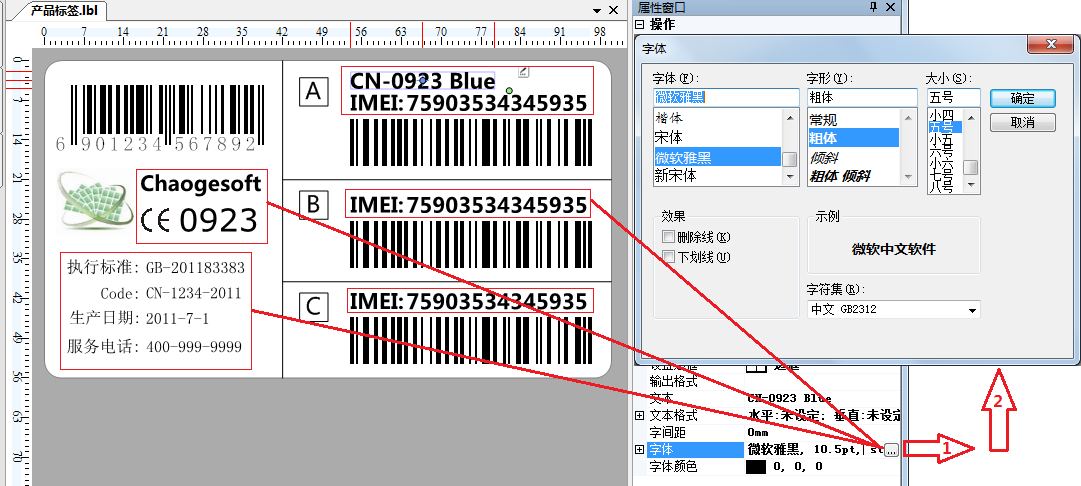
Task: Select the 生产日期: 2011-7-1 text line
Action: pyautogui.click(x=138, y=318)
